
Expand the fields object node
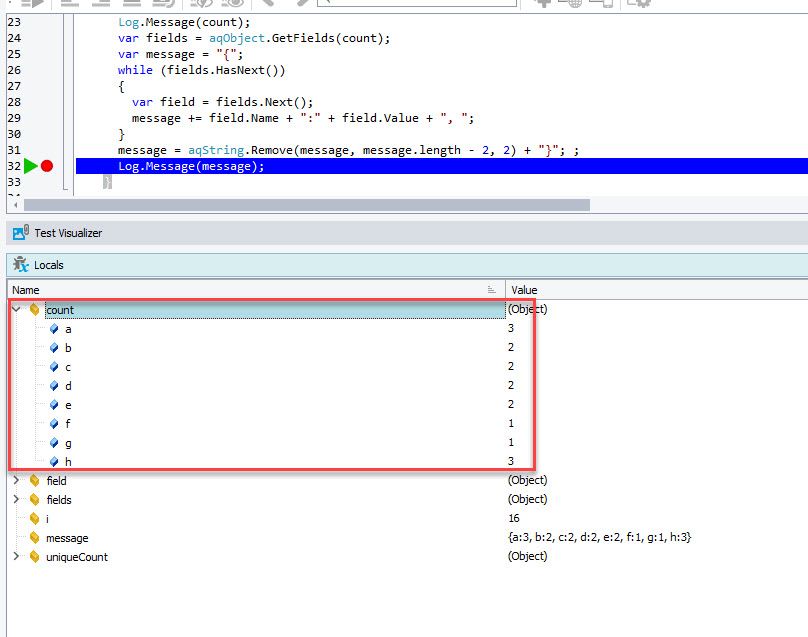click(16, 500)
